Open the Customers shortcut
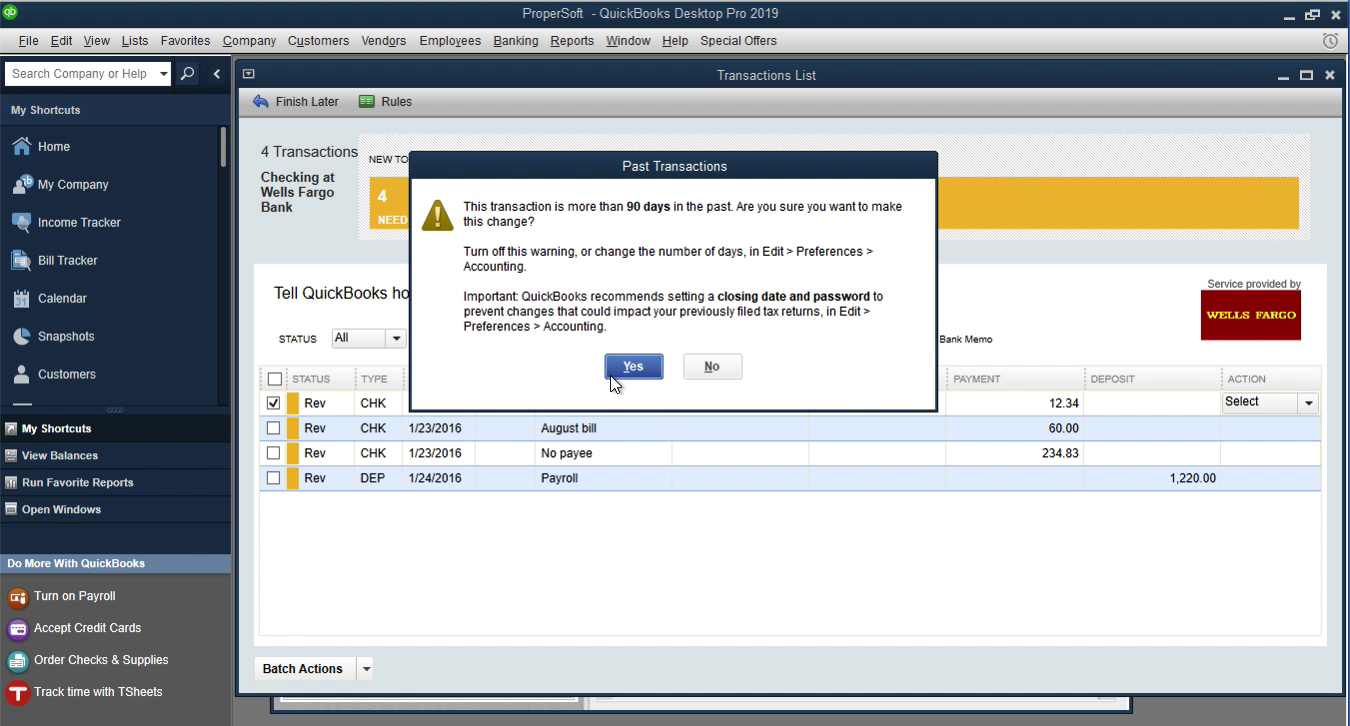 point(67,374)
